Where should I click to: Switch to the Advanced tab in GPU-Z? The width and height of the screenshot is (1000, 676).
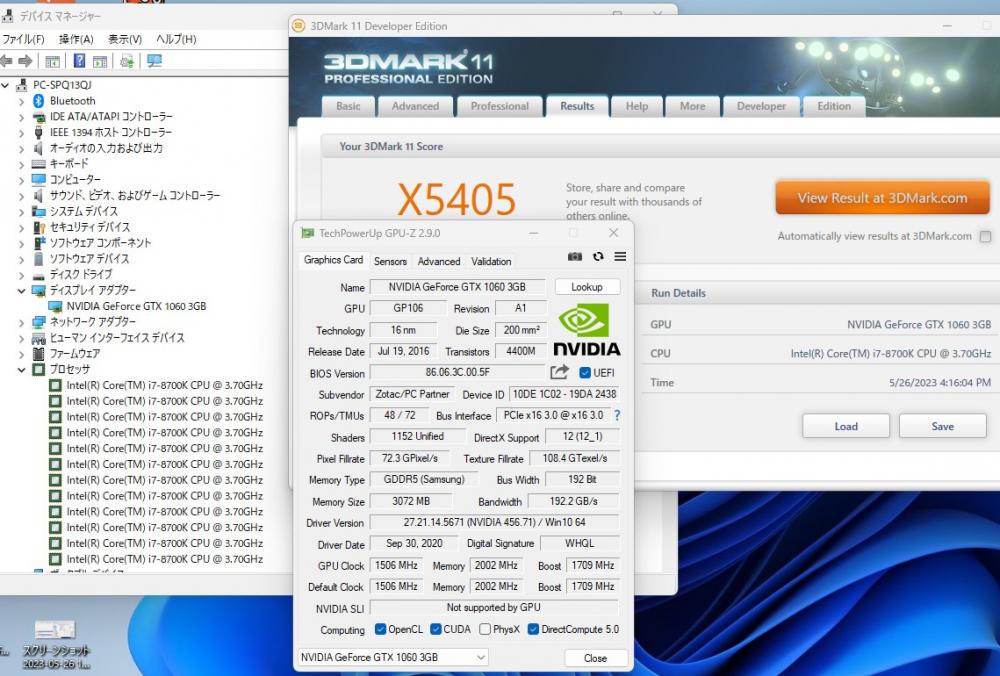[x=439, y=261]
